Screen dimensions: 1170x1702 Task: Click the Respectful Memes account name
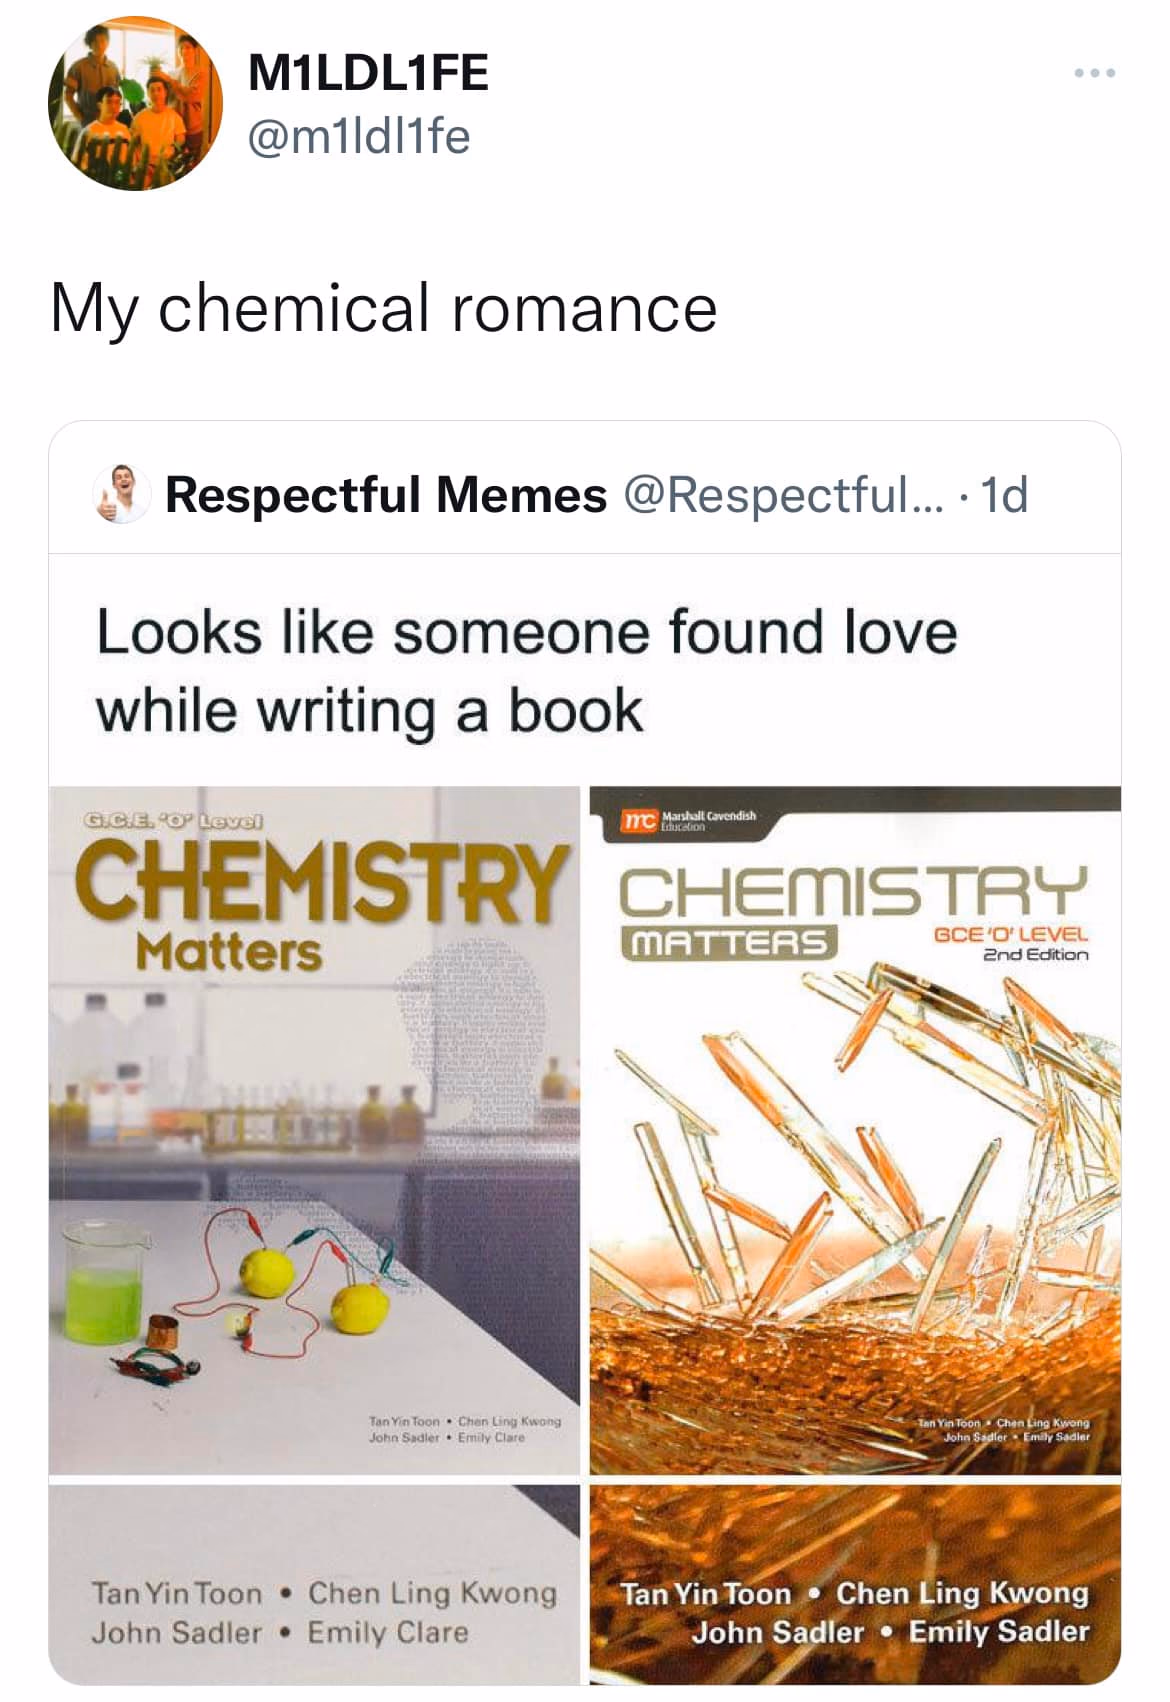(386, 494)
